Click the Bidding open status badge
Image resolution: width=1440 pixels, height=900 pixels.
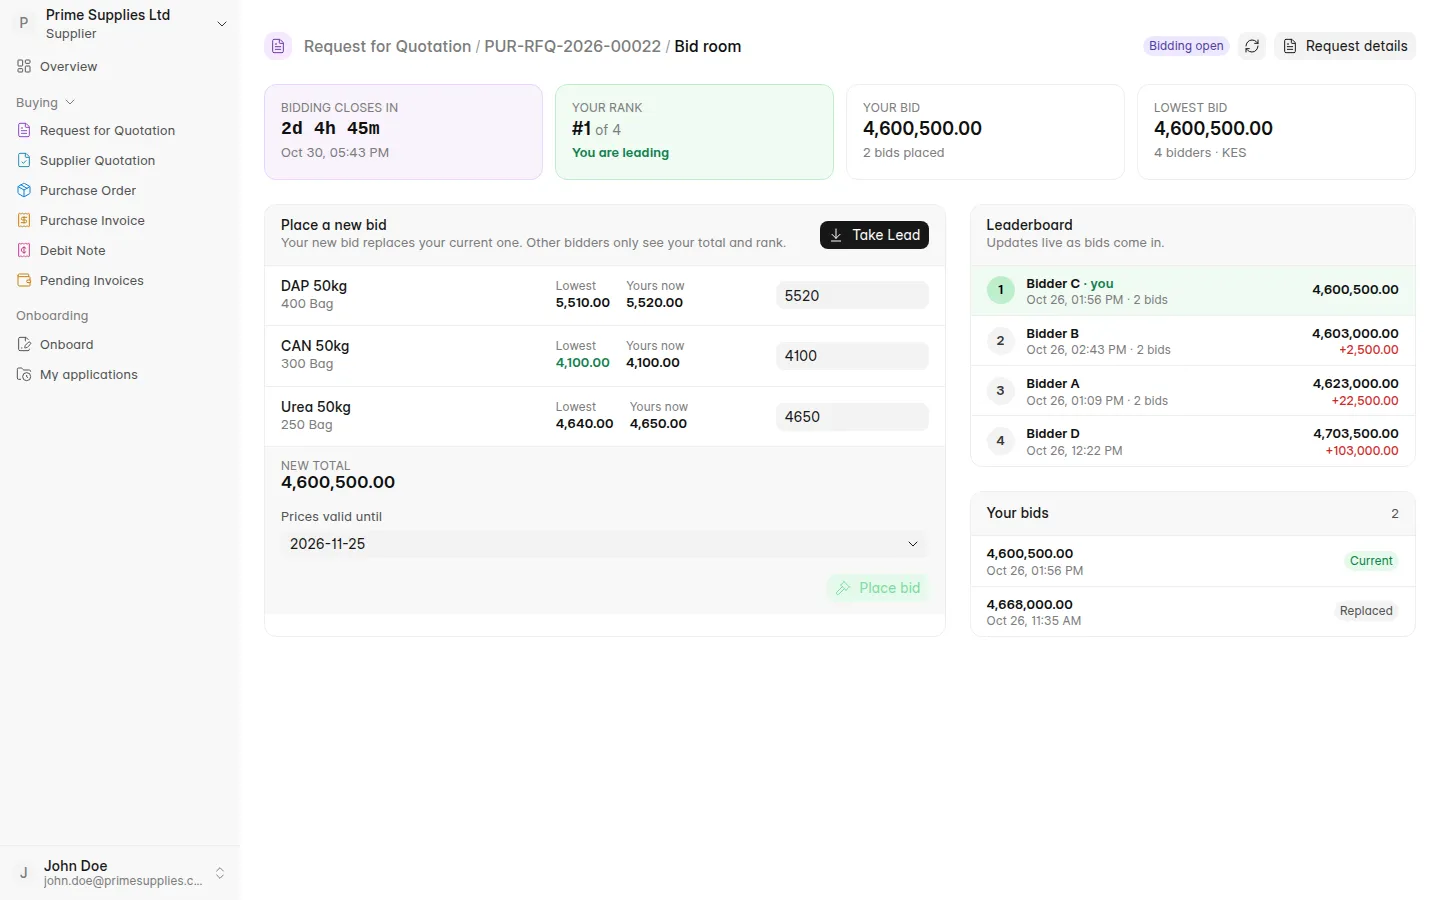click(x=1186, y=46)
